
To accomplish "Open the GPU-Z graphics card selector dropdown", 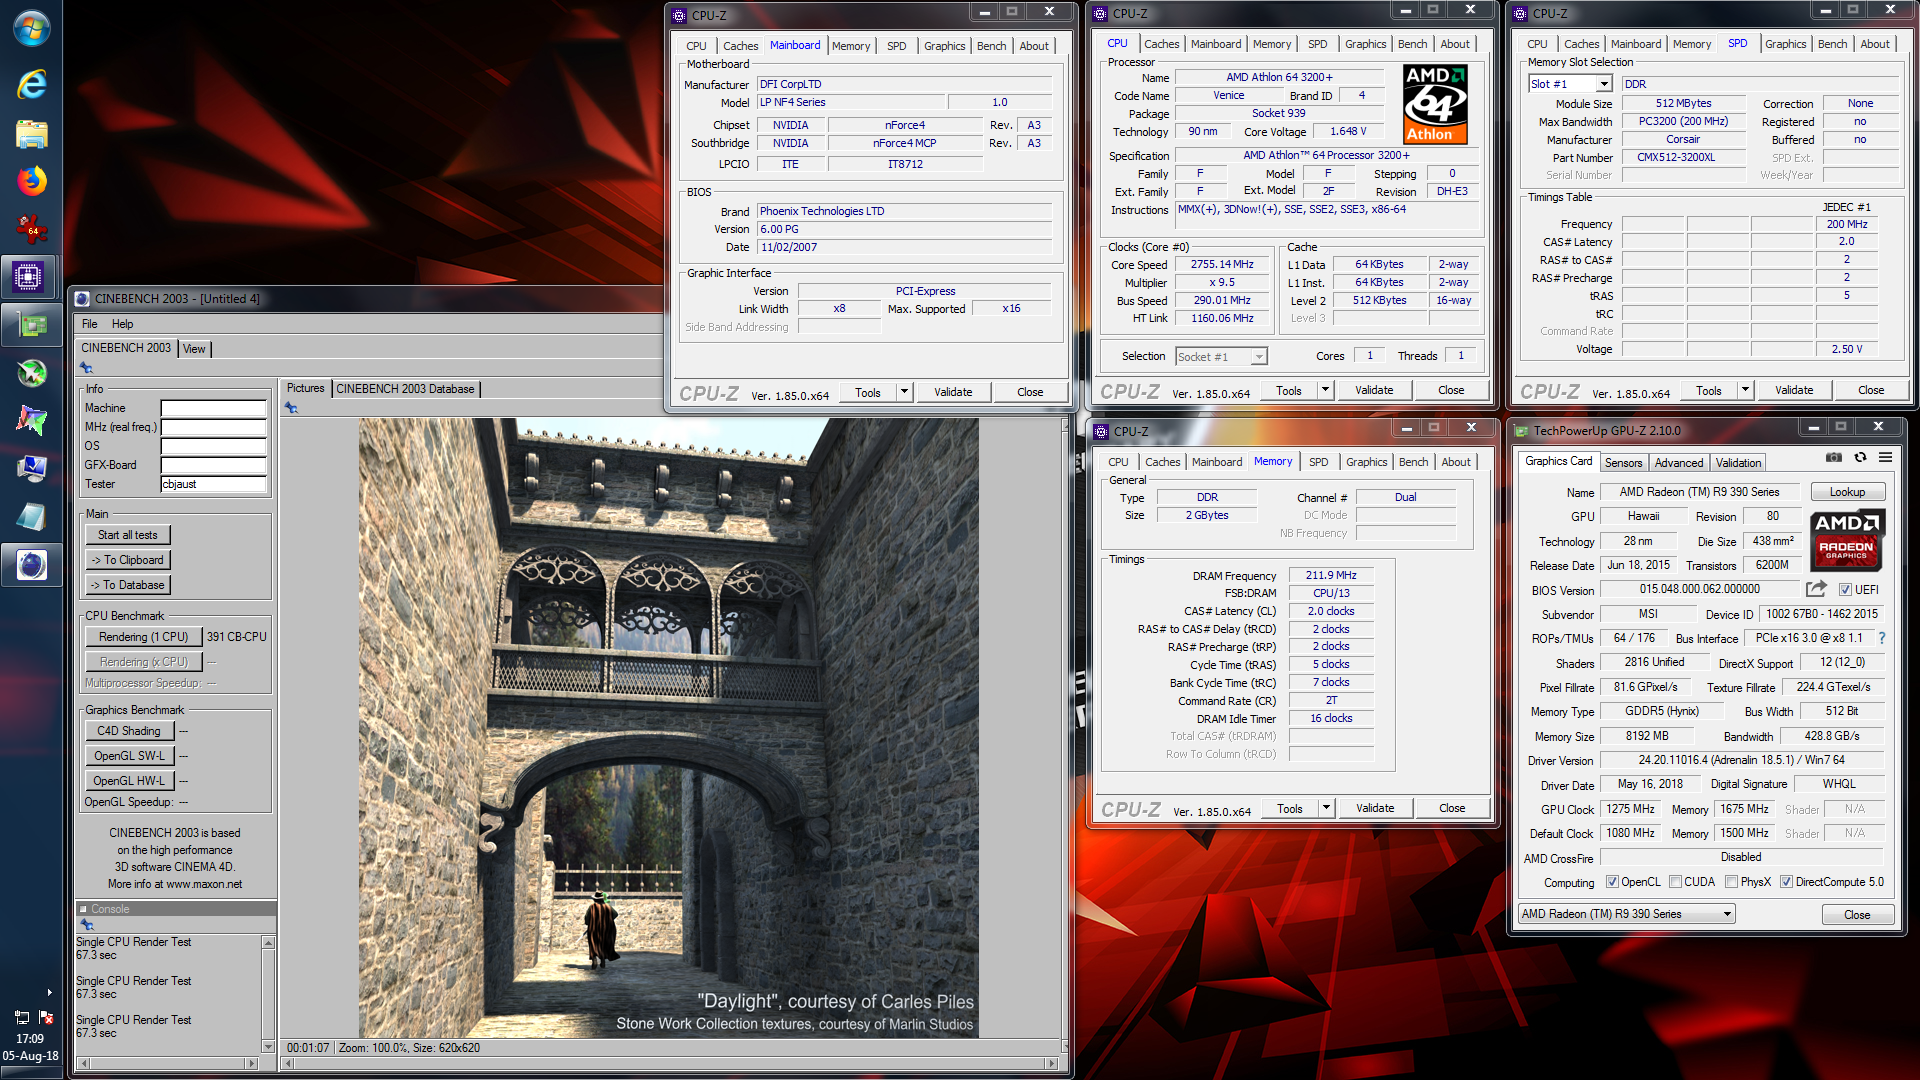I will pyautogui.click(x=1626, y=914).
